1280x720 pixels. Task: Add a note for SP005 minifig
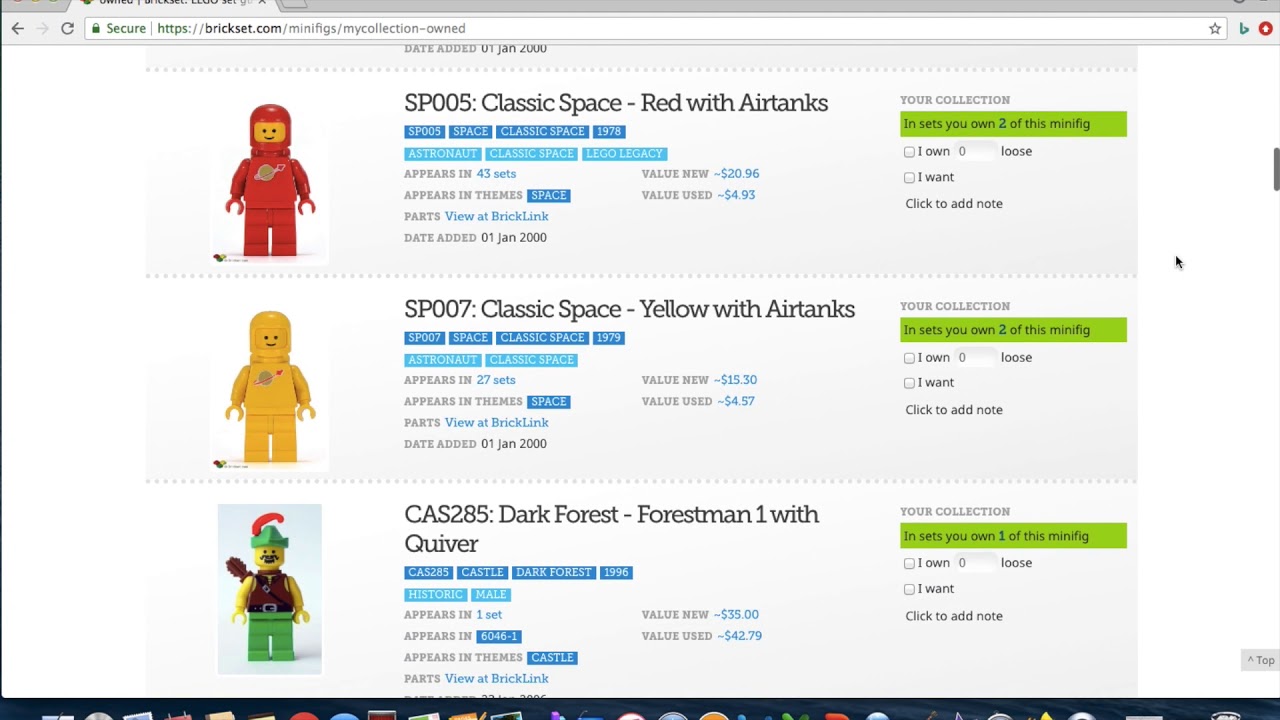coord(954,204)
